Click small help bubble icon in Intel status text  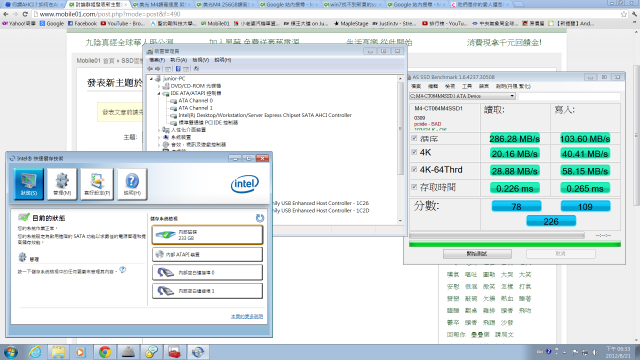(x=122, y=270)
